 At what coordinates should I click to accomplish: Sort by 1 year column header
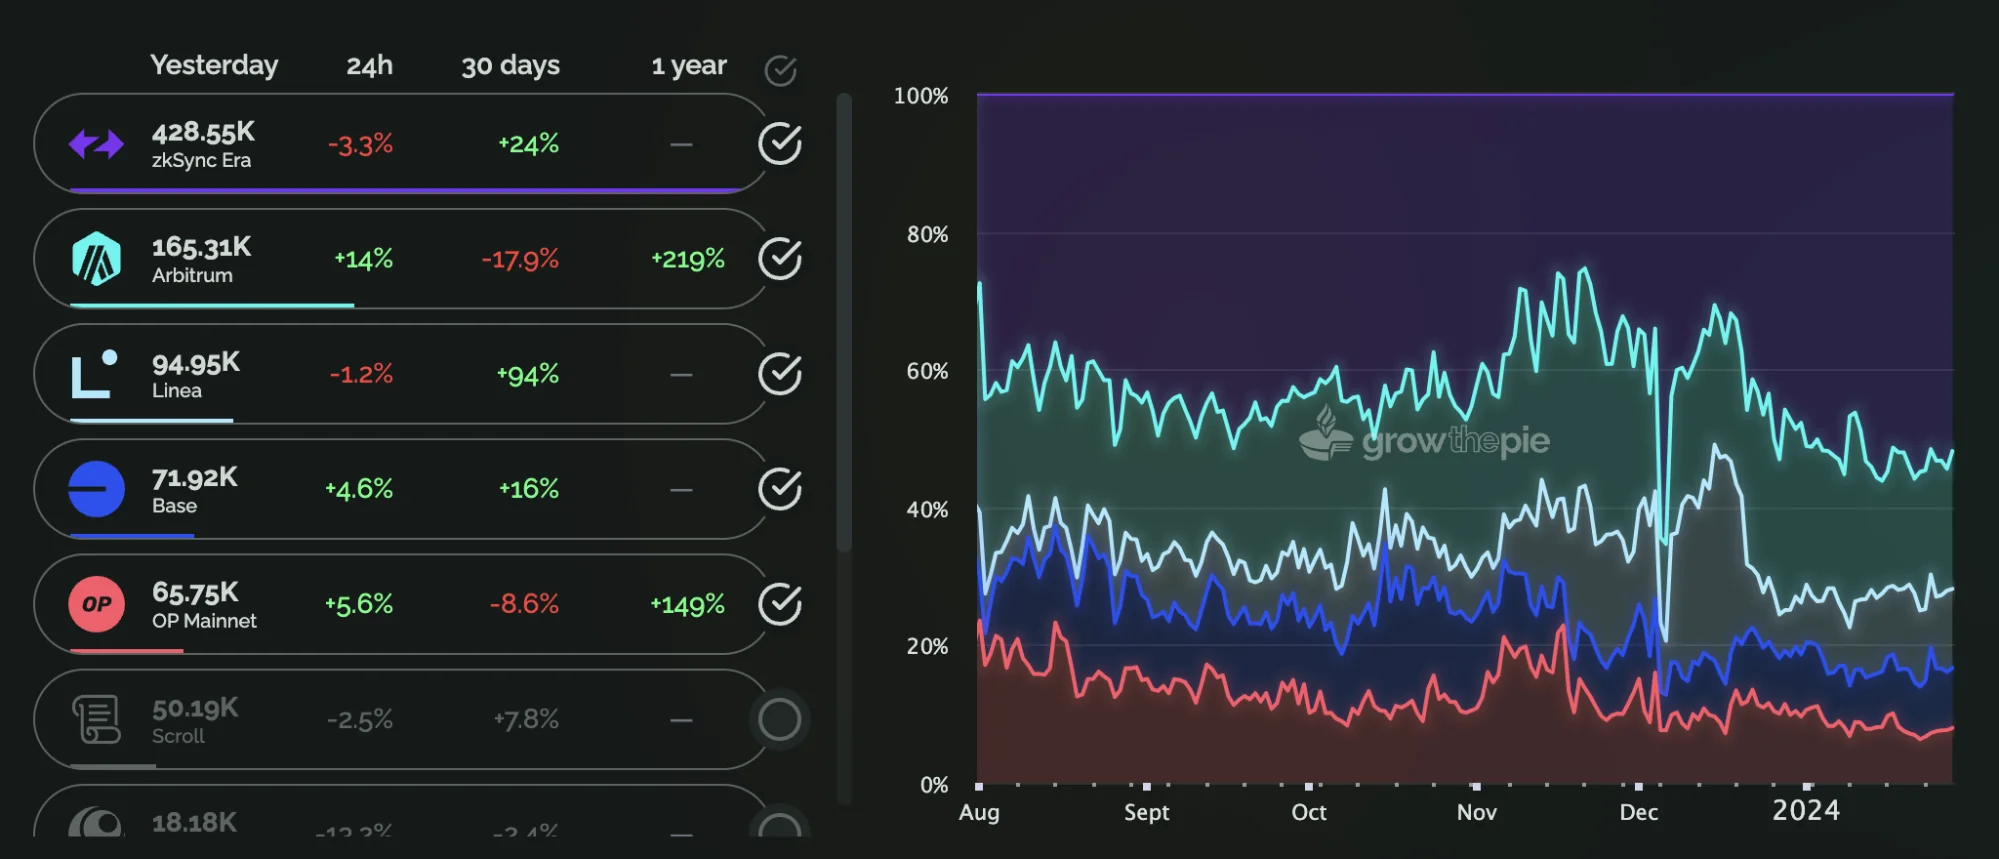click(689, 65)
